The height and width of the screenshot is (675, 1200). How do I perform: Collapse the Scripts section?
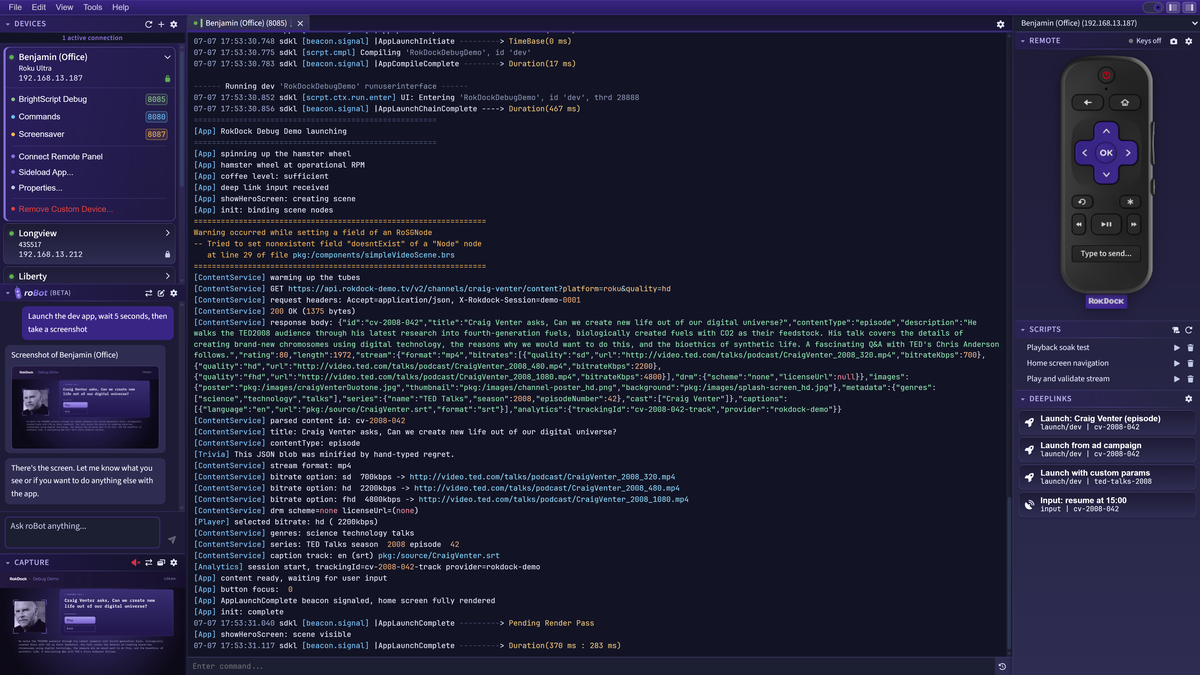pyautogui.click(x=1022, y=329)
